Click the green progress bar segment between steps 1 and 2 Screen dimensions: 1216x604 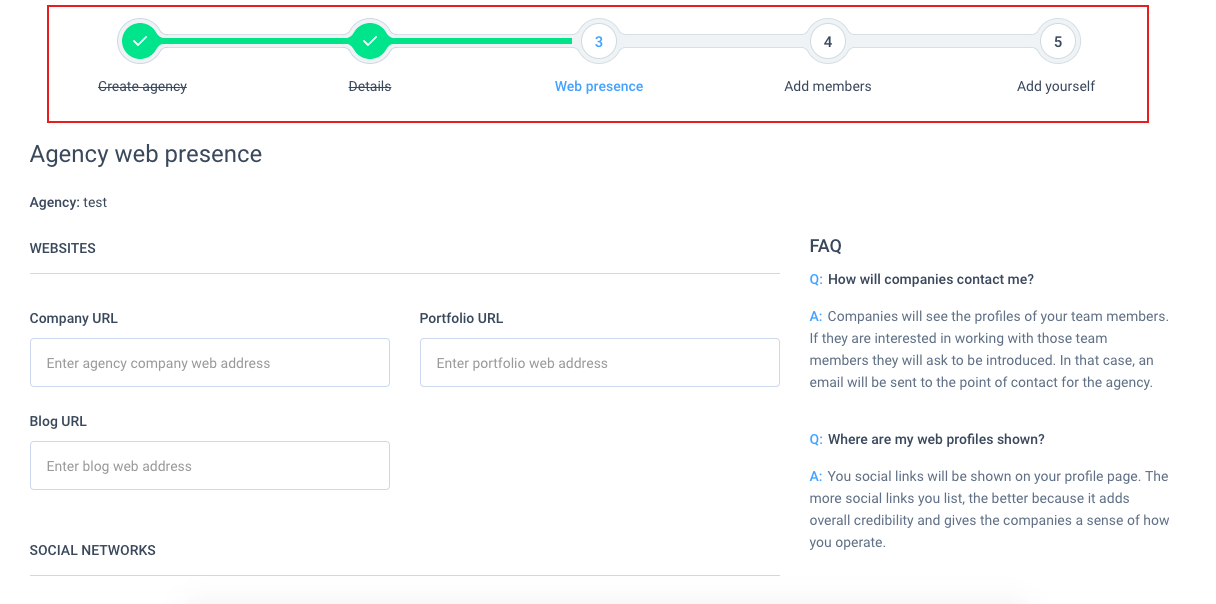click(x=255, y=41)
